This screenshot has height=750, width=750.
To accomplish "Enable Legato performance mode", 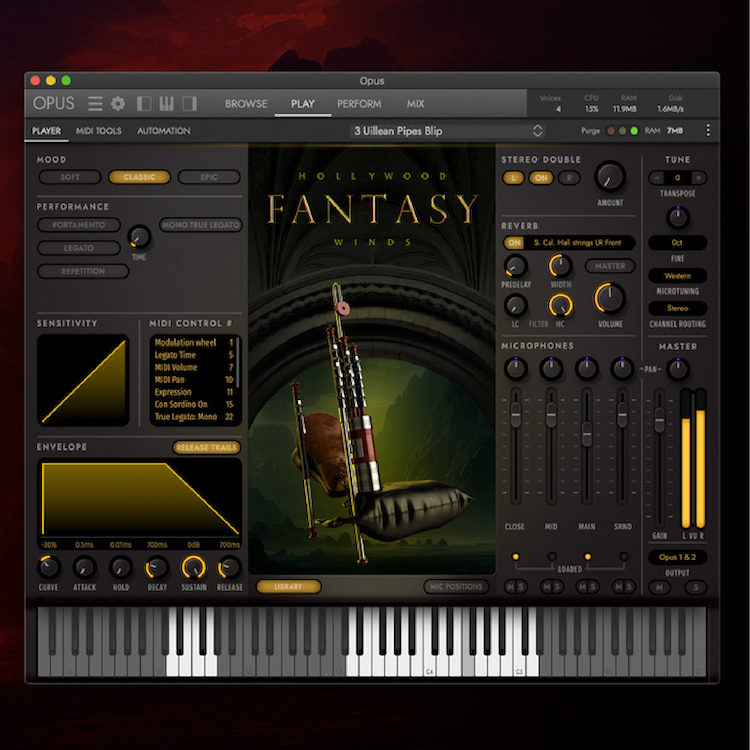I will pos(79,248).
